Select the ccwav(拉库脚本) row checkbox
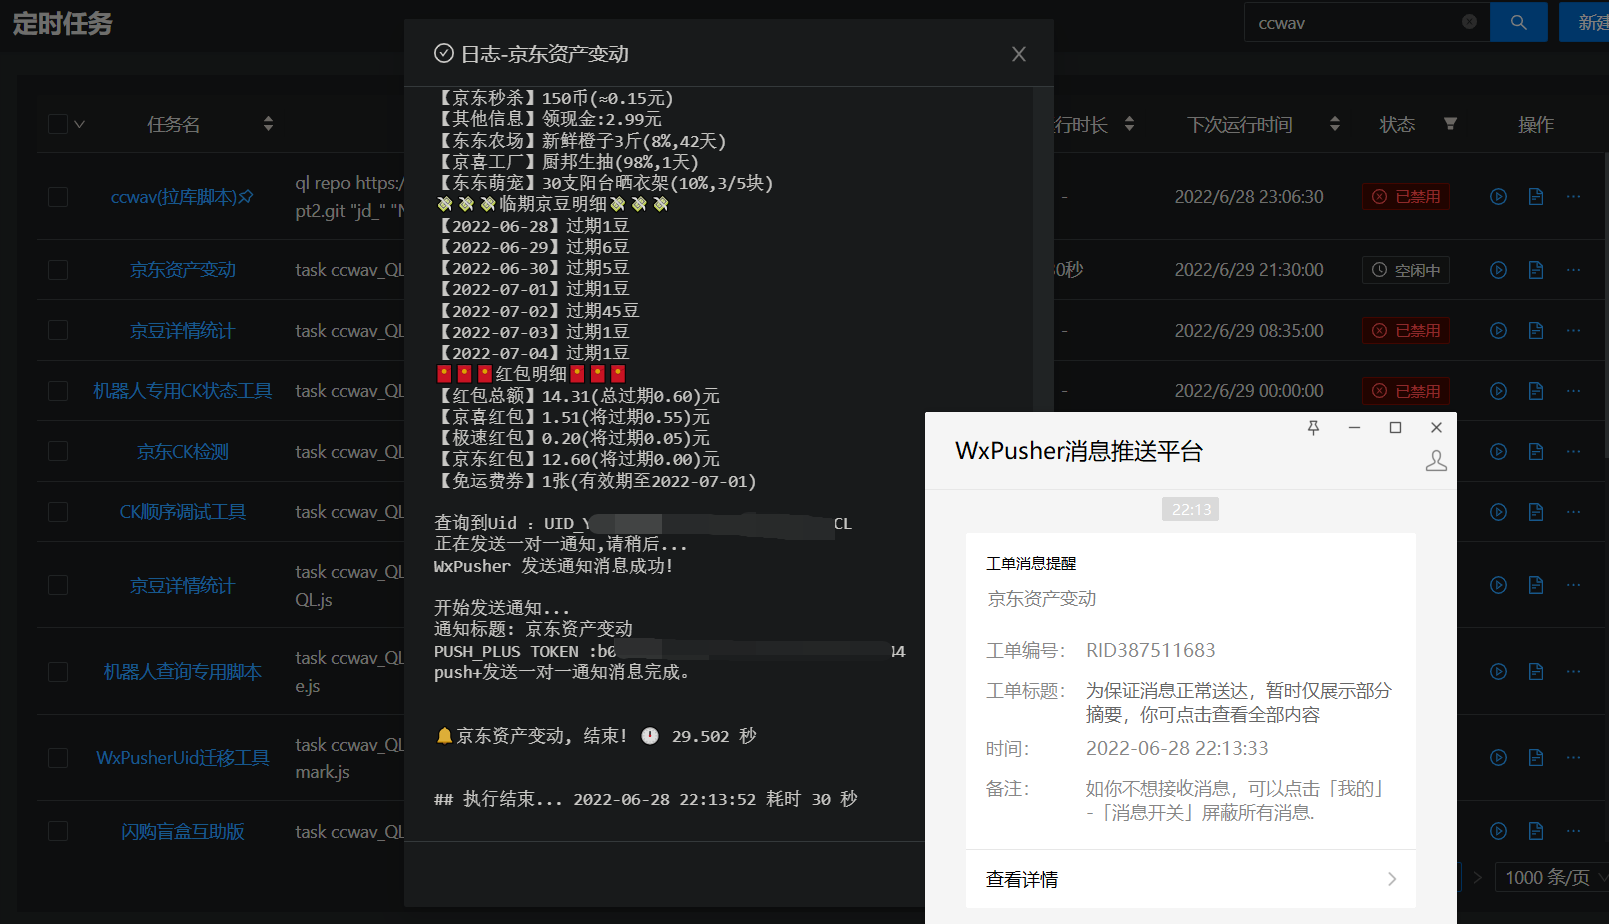The height and width of the screenshot is (924, 1609). click(x=58, y=197)
